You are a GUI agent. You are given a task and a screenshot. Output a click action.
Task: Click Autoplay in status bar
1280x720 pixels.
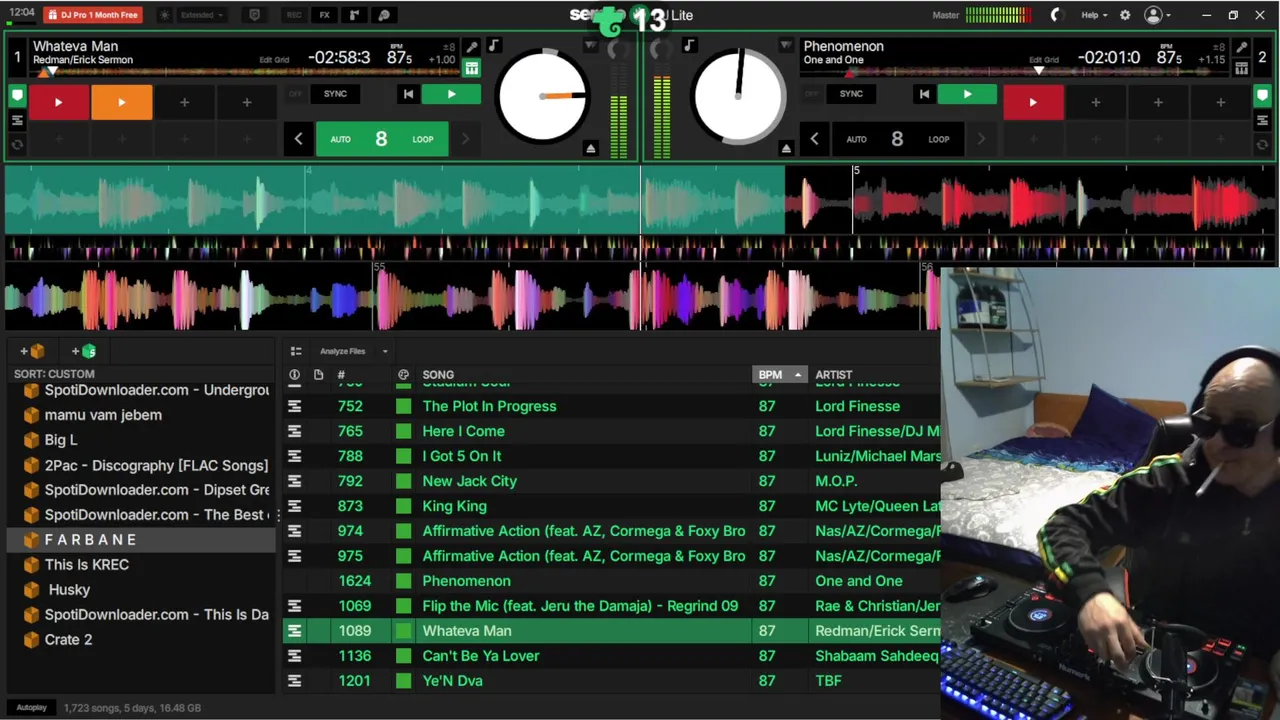(x=31, y=708)
